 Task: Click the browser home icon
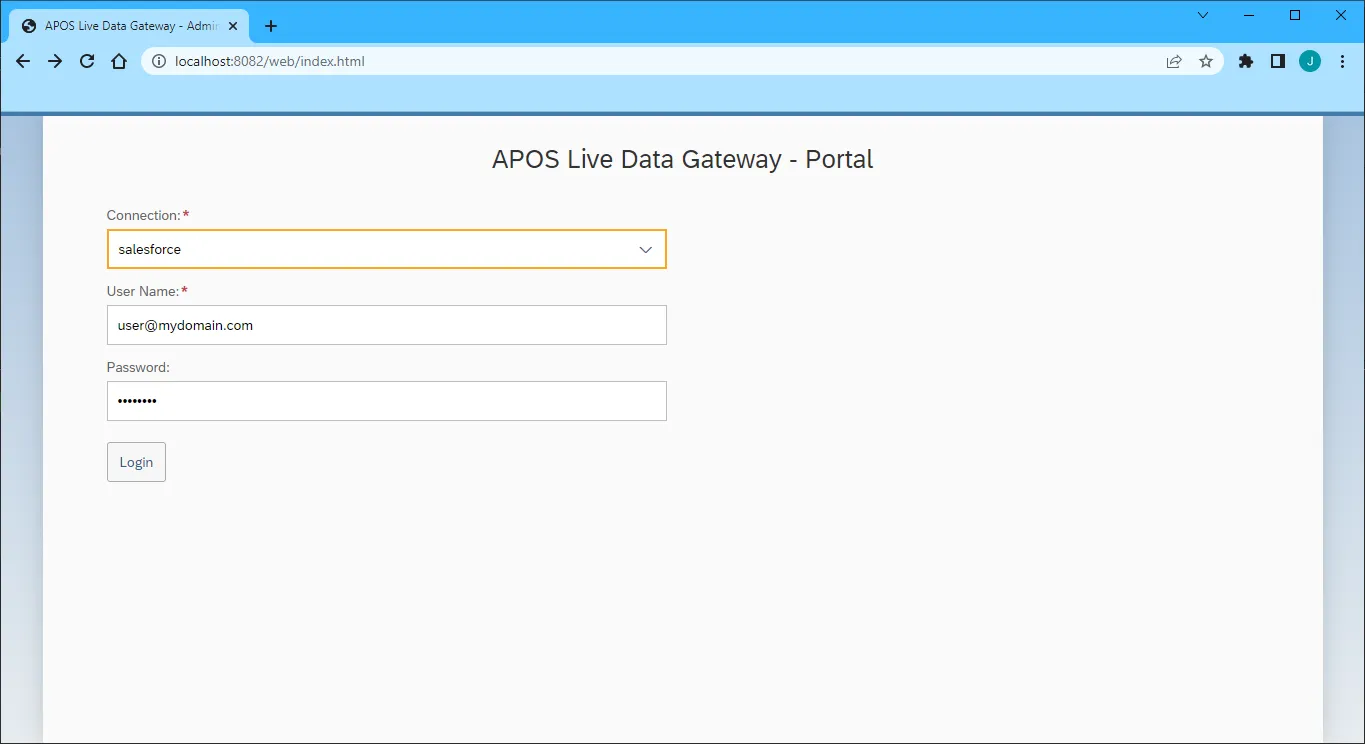click(x=119, y=61)
